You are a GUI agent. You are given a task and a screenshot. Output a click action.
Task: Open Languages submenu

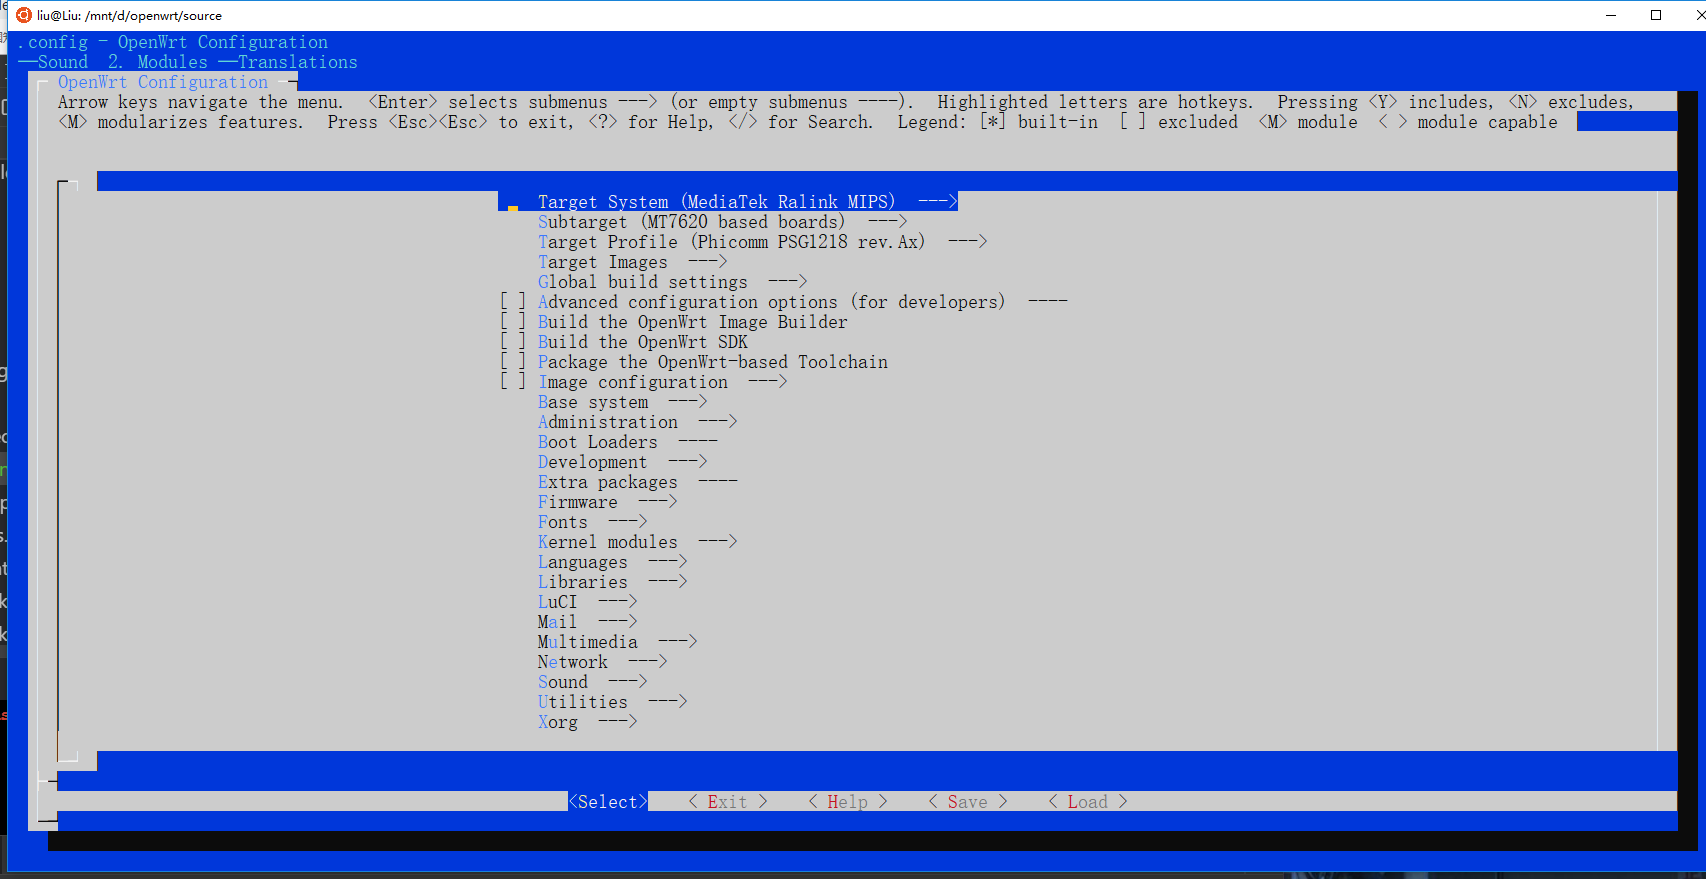point(612,562)
